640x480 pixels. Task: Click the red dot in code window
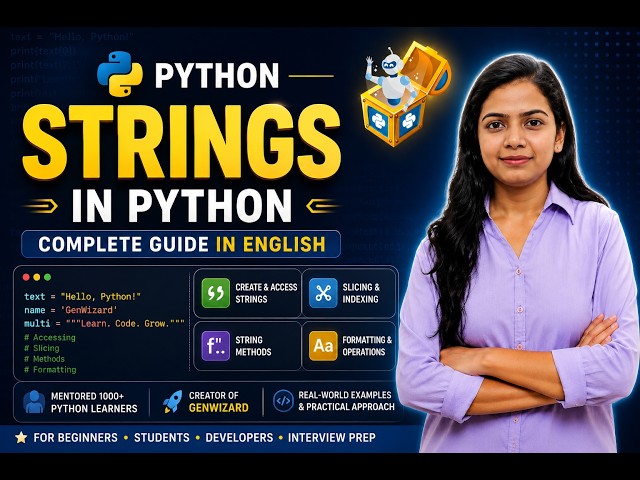pyautogui.click(x=26, y=277)
